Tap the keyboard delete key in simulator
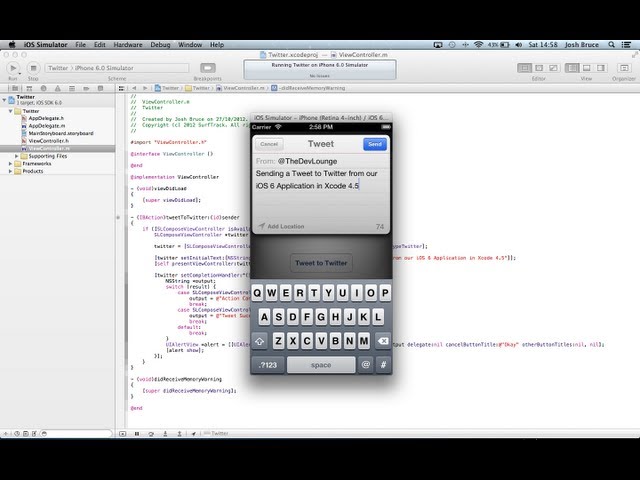Screen dimensions: 640x480 [x=383, y=341]
